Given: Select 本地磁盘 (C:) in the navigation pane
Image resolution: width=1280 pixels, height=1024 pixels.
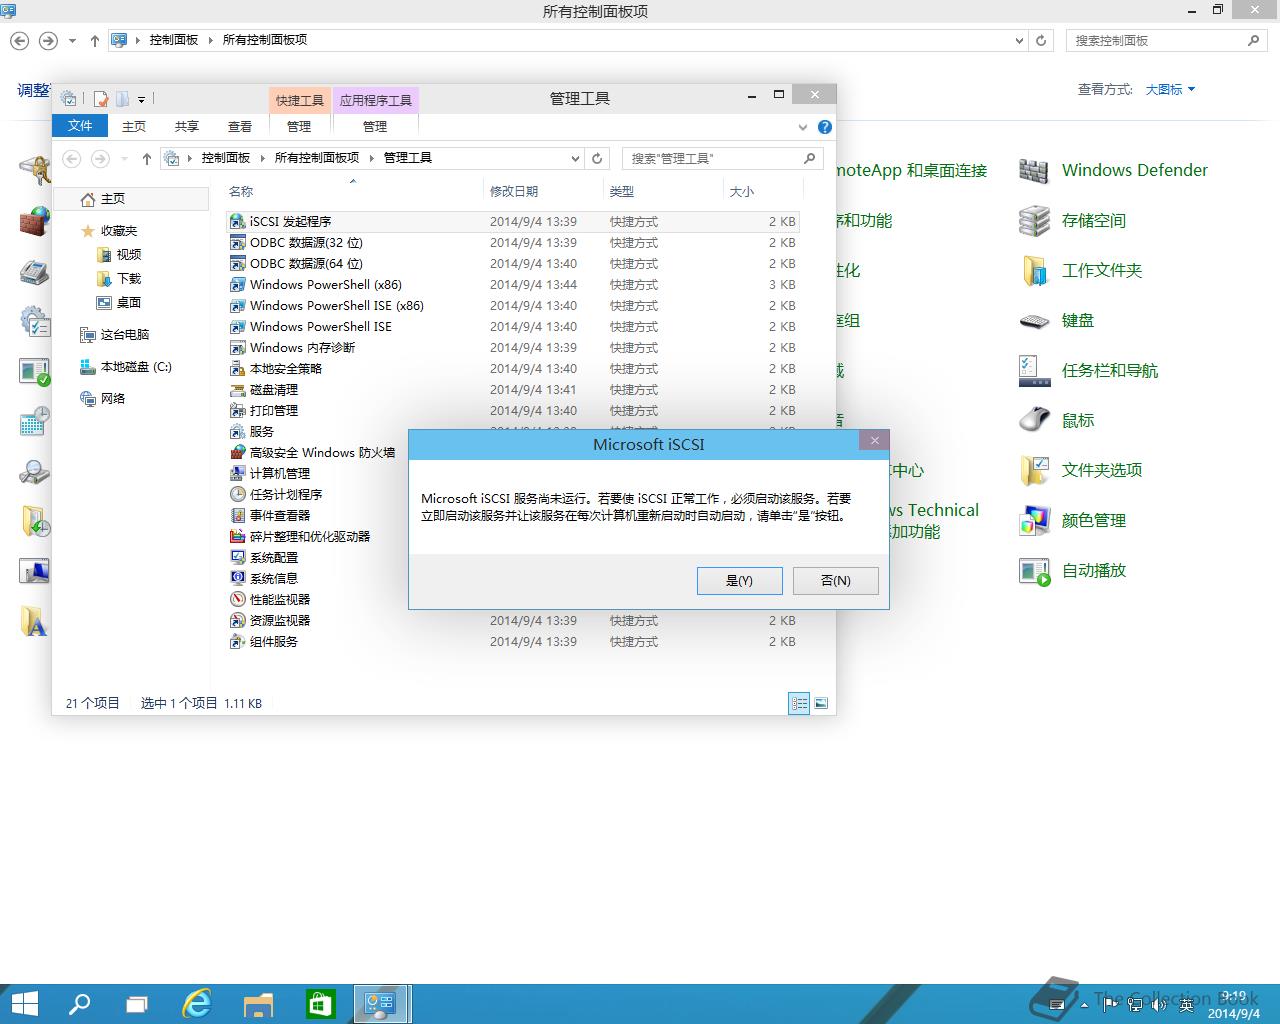Looking at the screenshot, I should (125, 367).
